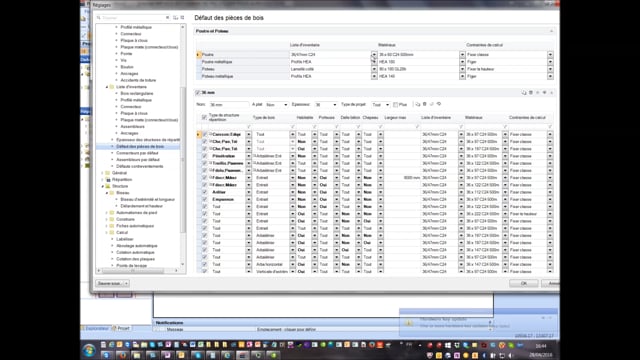Click the Sauver sous button
640x360 pixels.
[x=109, y=283]
